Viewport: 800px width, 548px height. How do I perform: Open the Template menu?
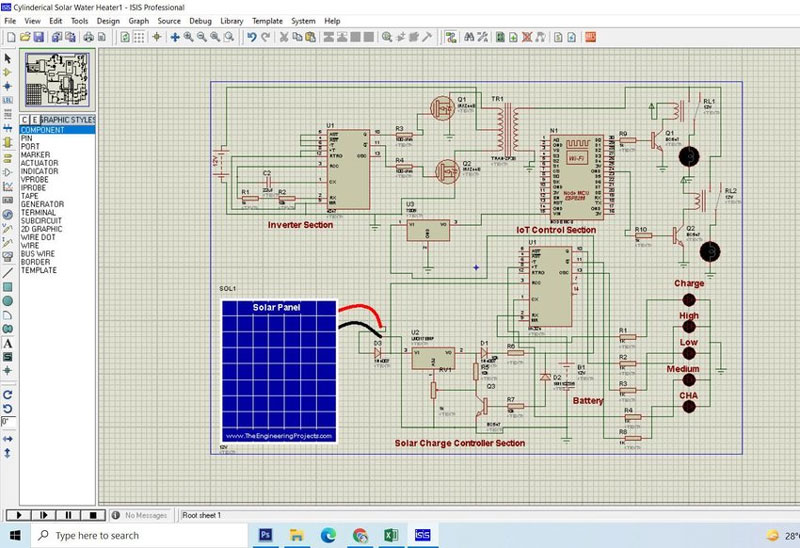267,21
